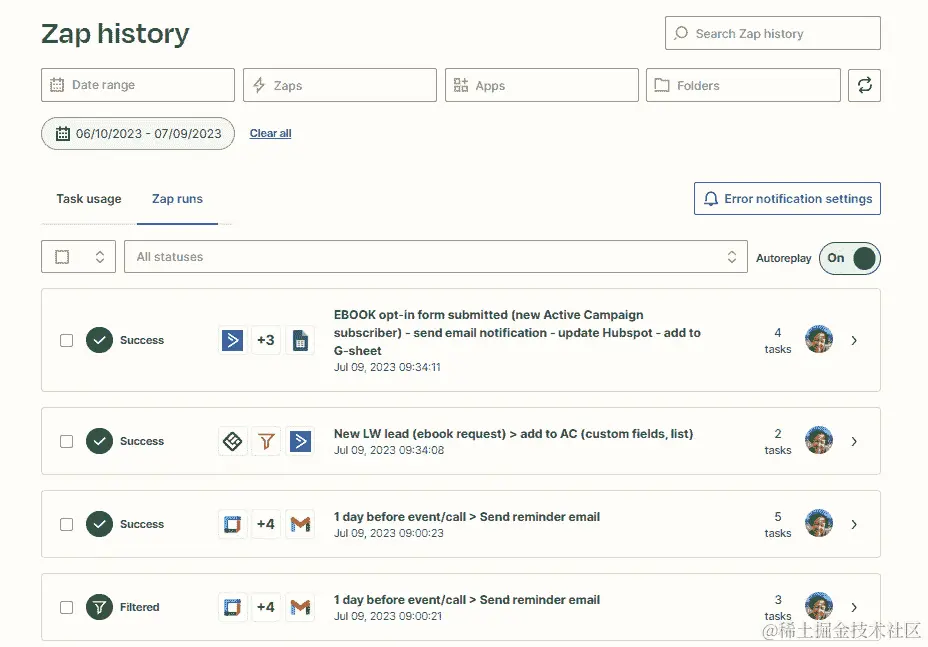Open Error notification settings
The width and height of the screenshot is (928, 647).
[x=787, y=198]
